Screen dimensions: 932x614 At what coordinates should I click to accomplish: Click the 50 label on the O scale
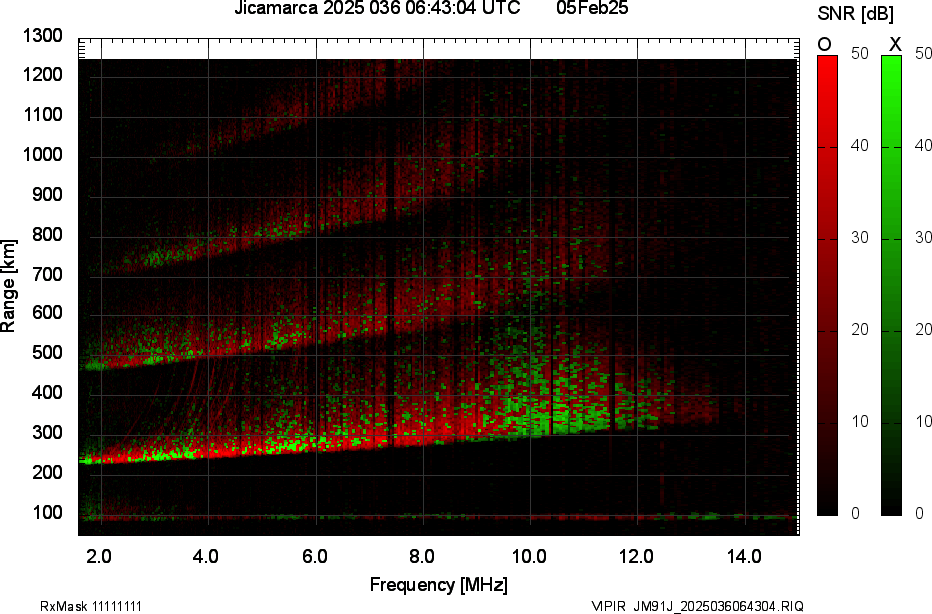click(860, 53)
